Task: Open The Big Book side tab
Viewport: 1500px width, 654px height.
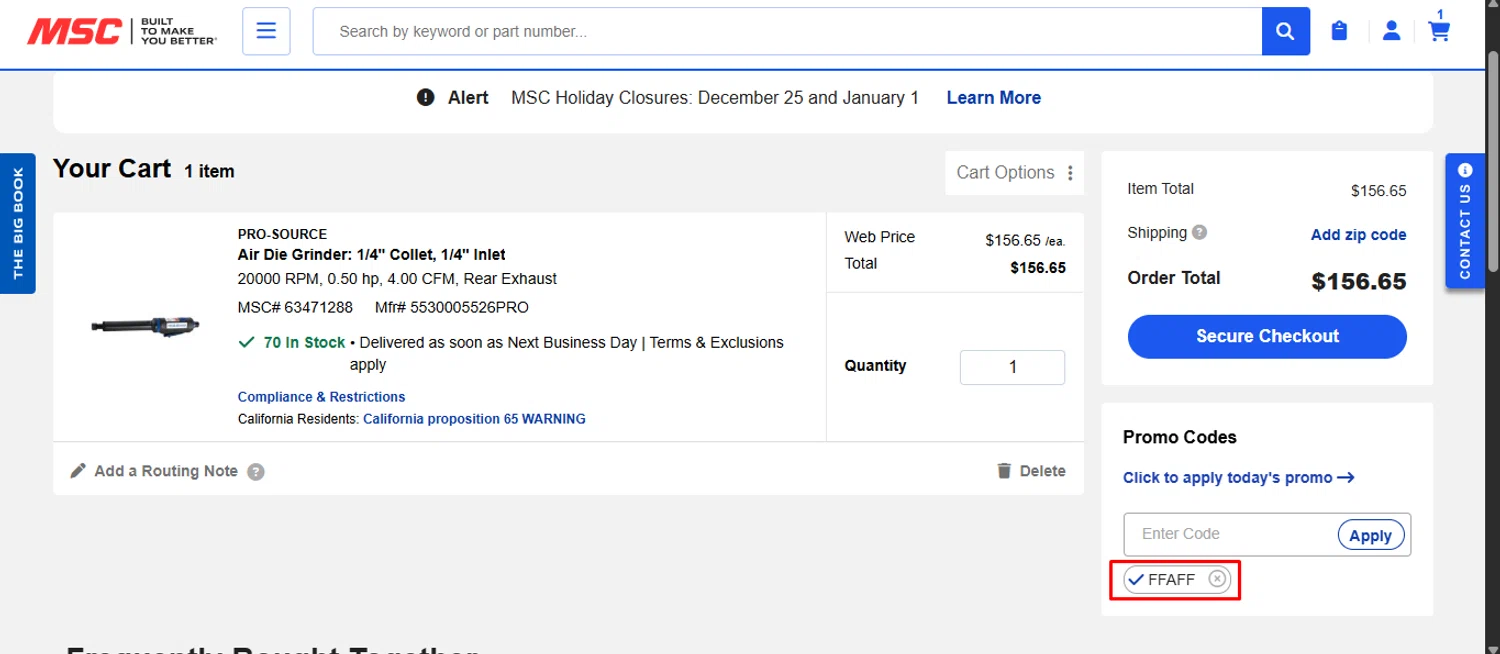Action: click(18, 223)
